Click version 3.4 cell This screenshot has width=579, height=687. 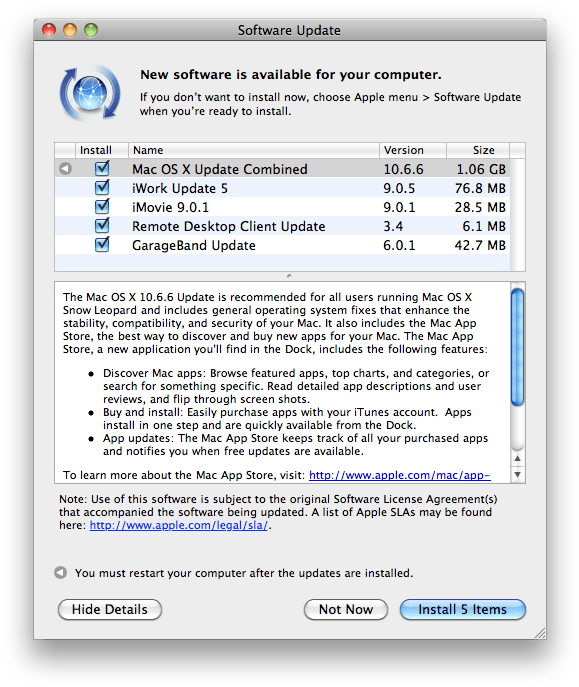click(393, 227)
